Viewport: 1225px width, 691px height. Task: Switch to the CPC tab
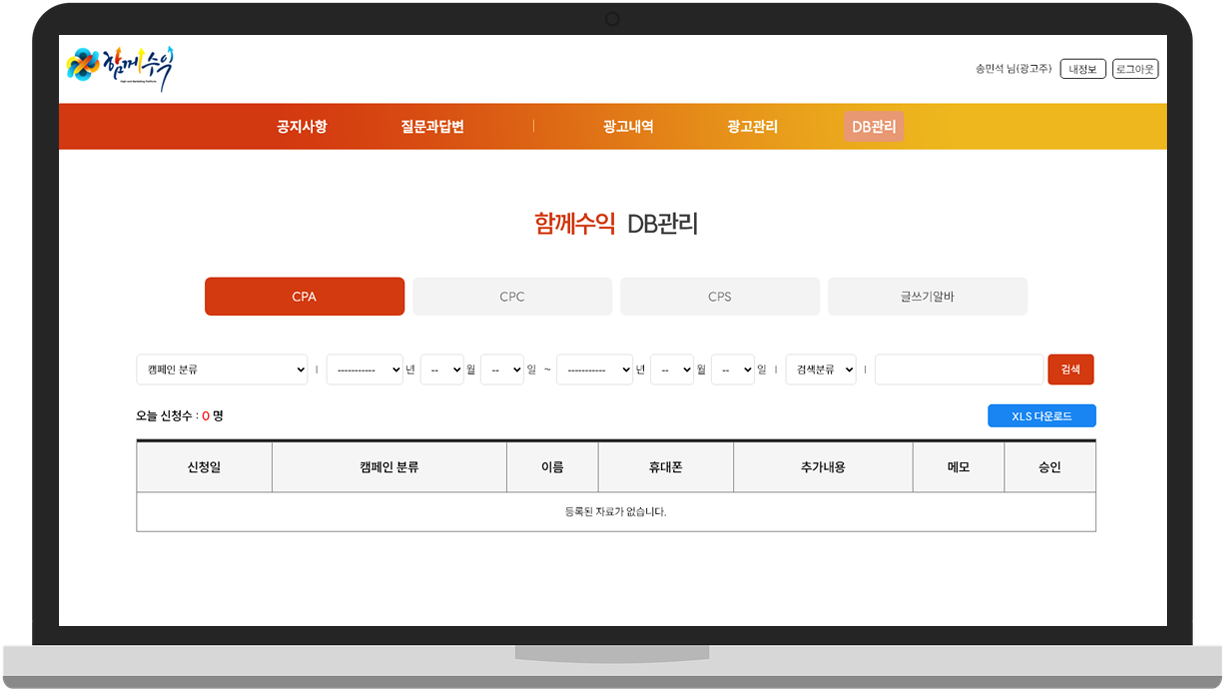(512, 297)
